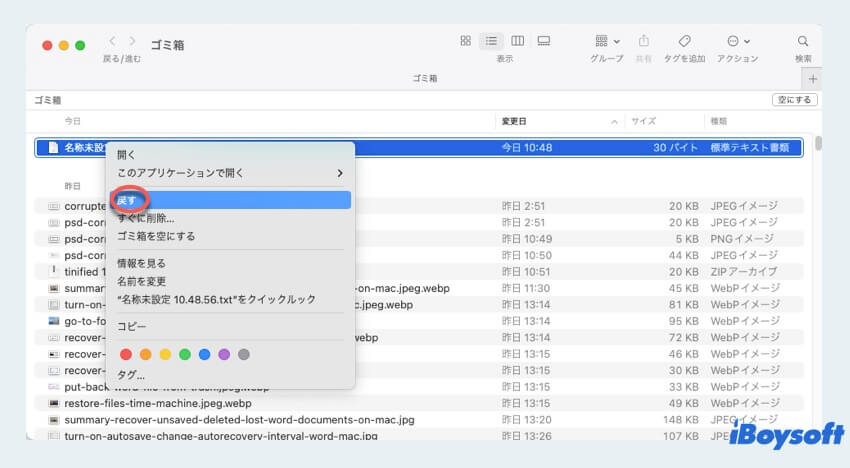Add a new tab with plus button
The height and width of the screenshot is (468, 850).
pos(812,78)
